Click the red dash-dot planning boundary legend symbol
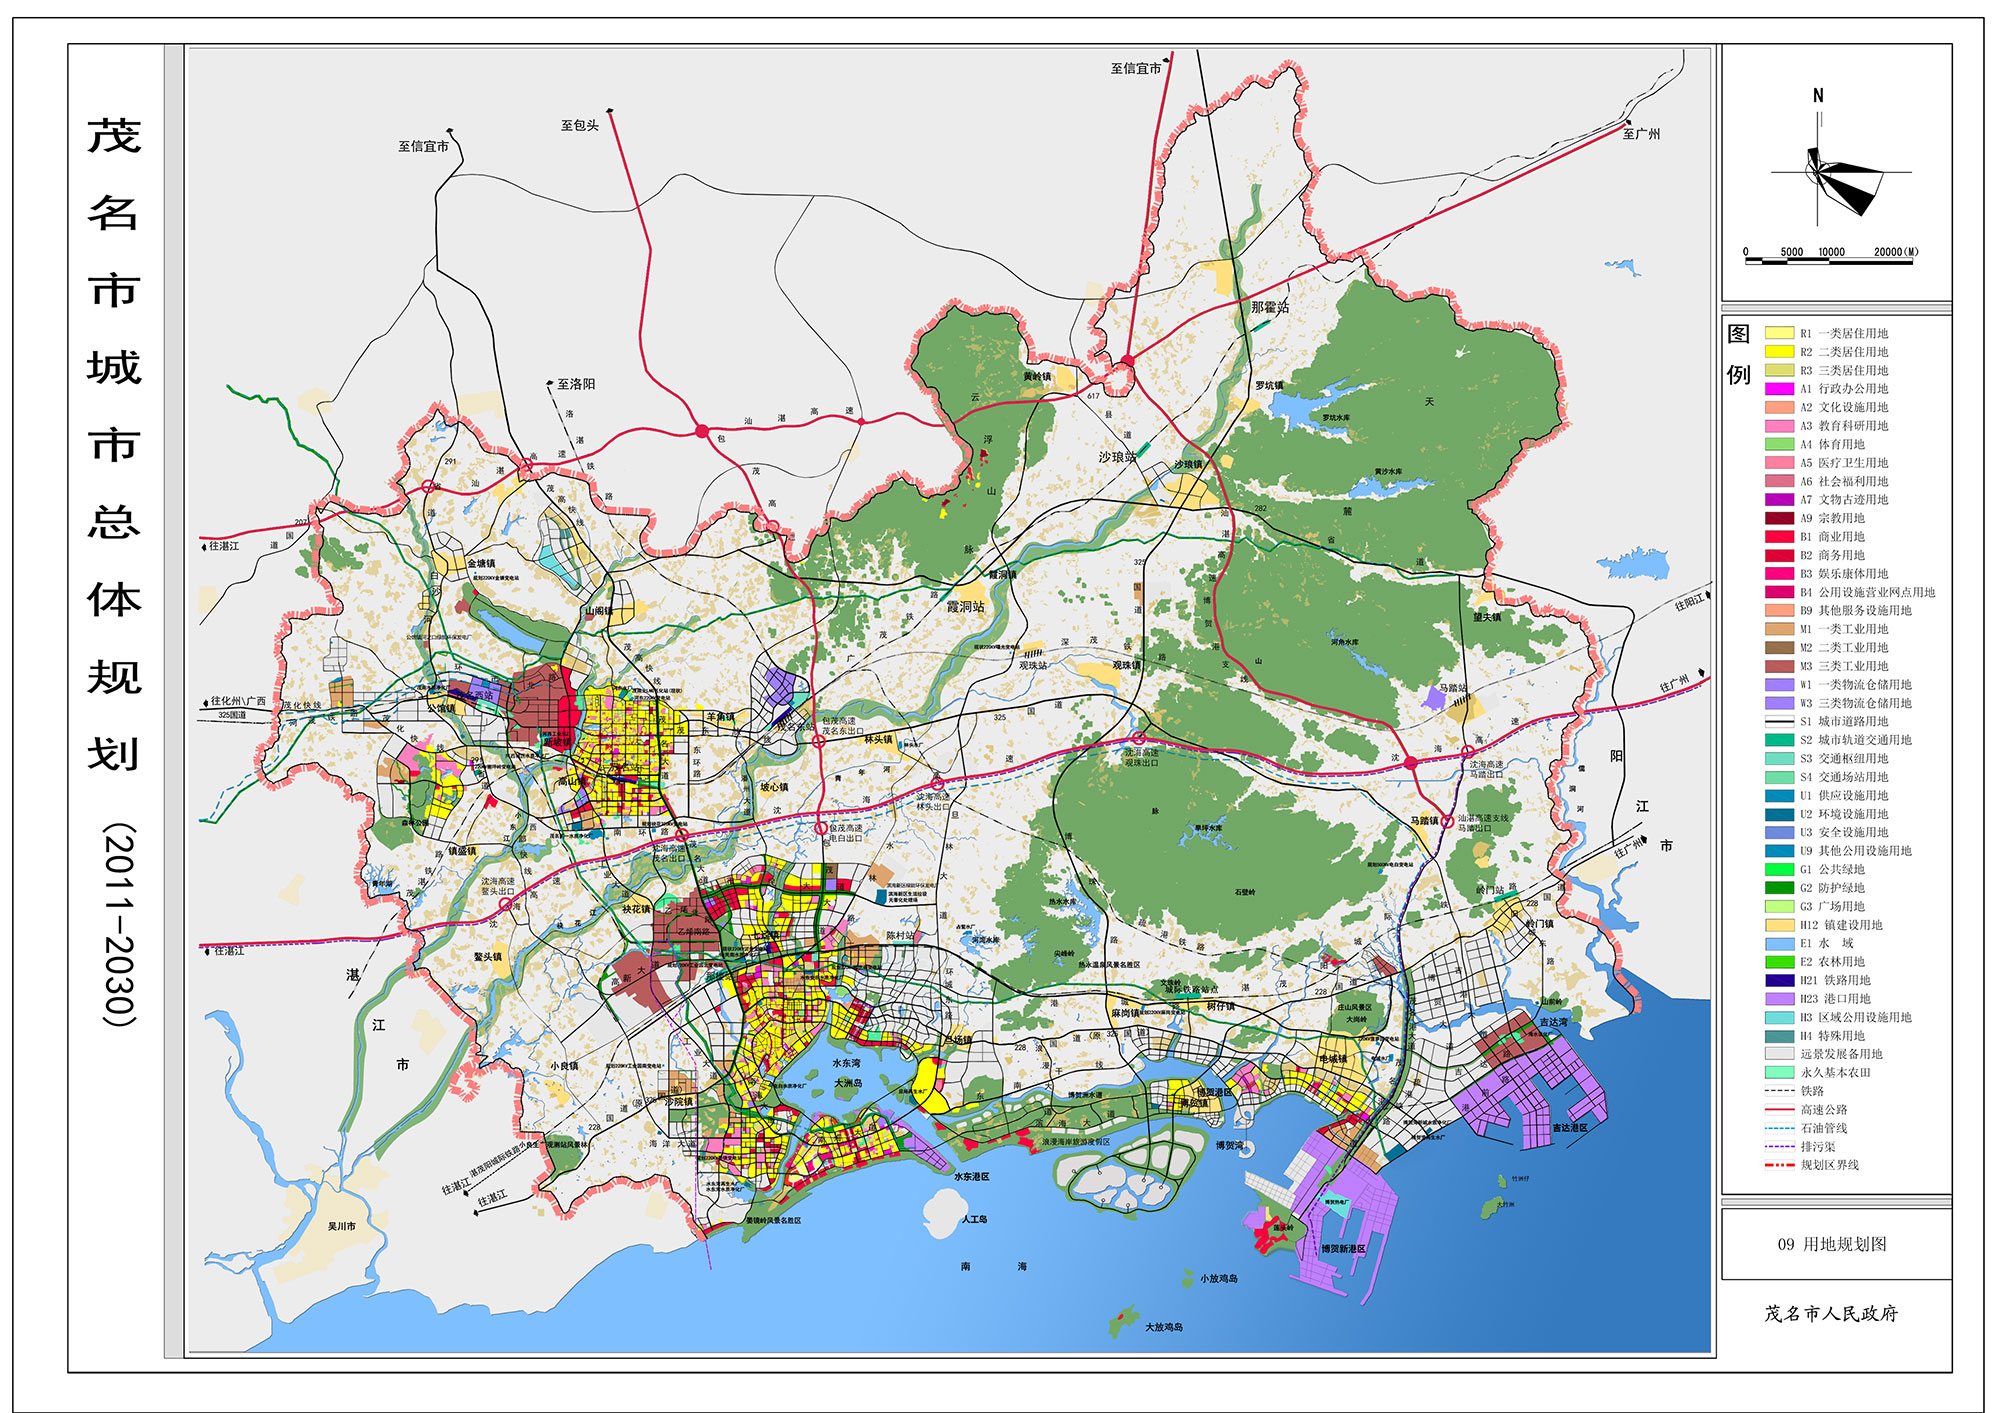Screen dimensions: 2000x1413 coord(1779,1165)
